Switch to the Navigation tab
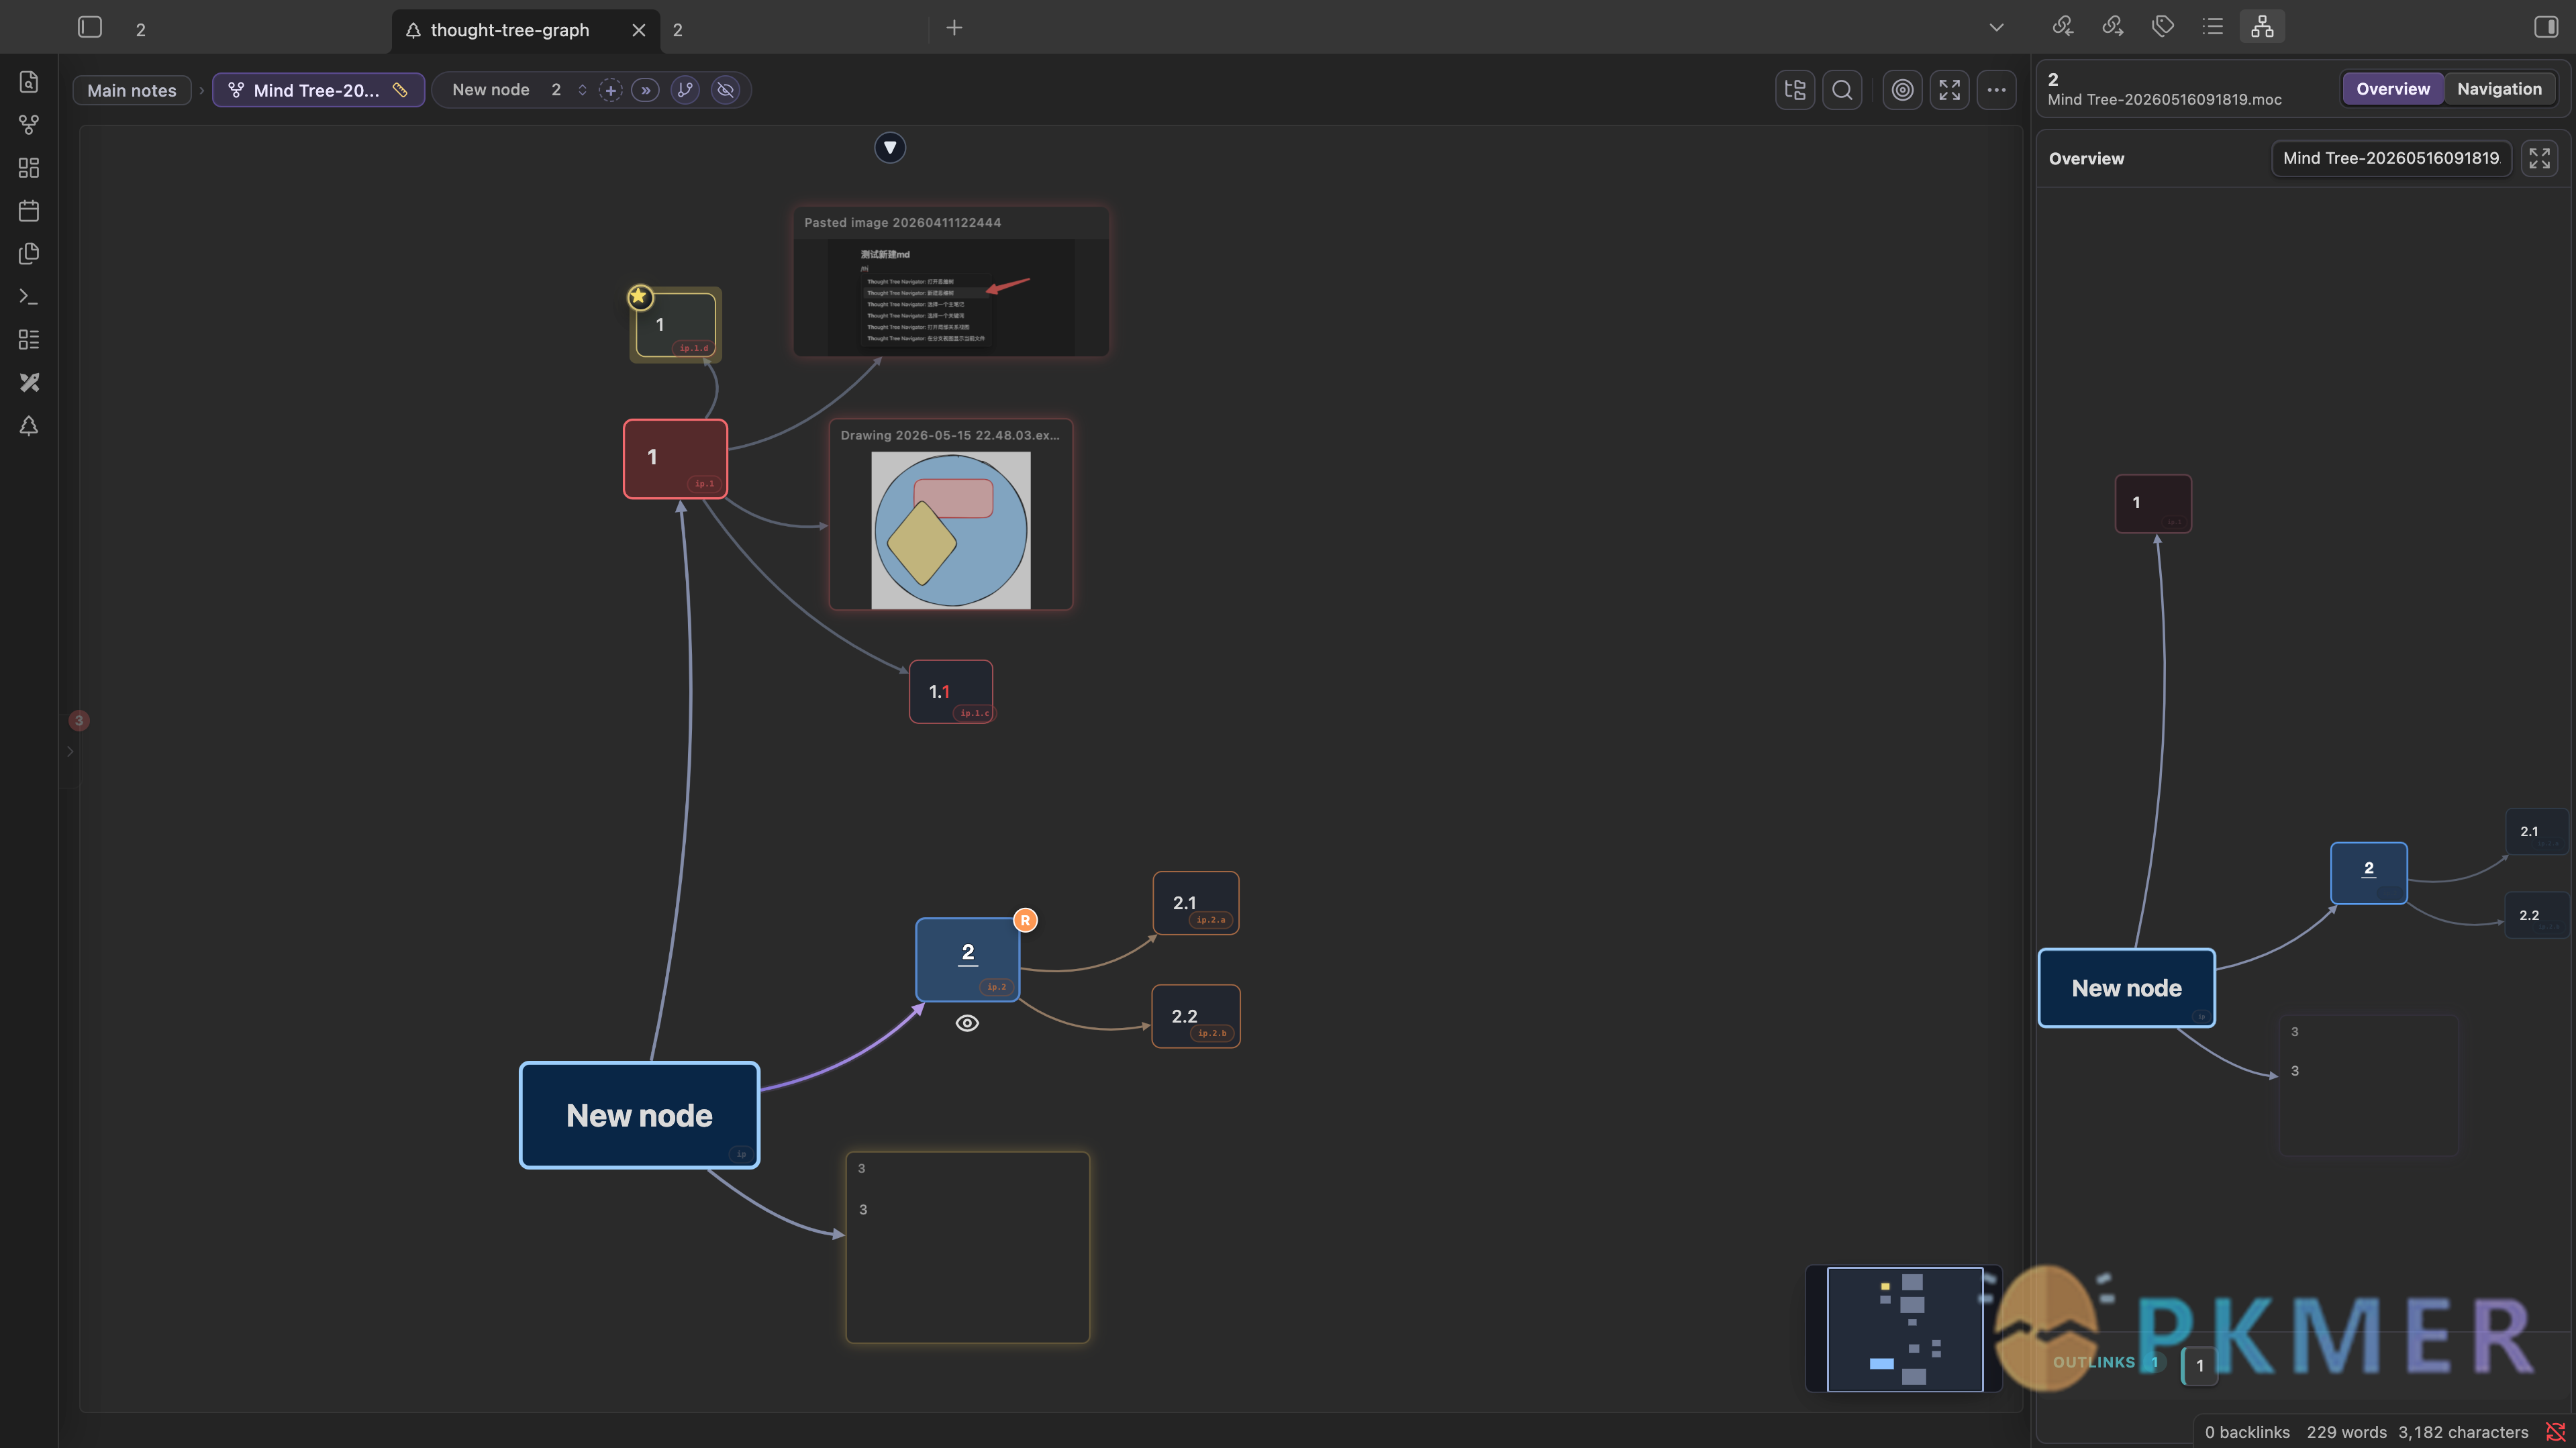 click(2499, 89)
